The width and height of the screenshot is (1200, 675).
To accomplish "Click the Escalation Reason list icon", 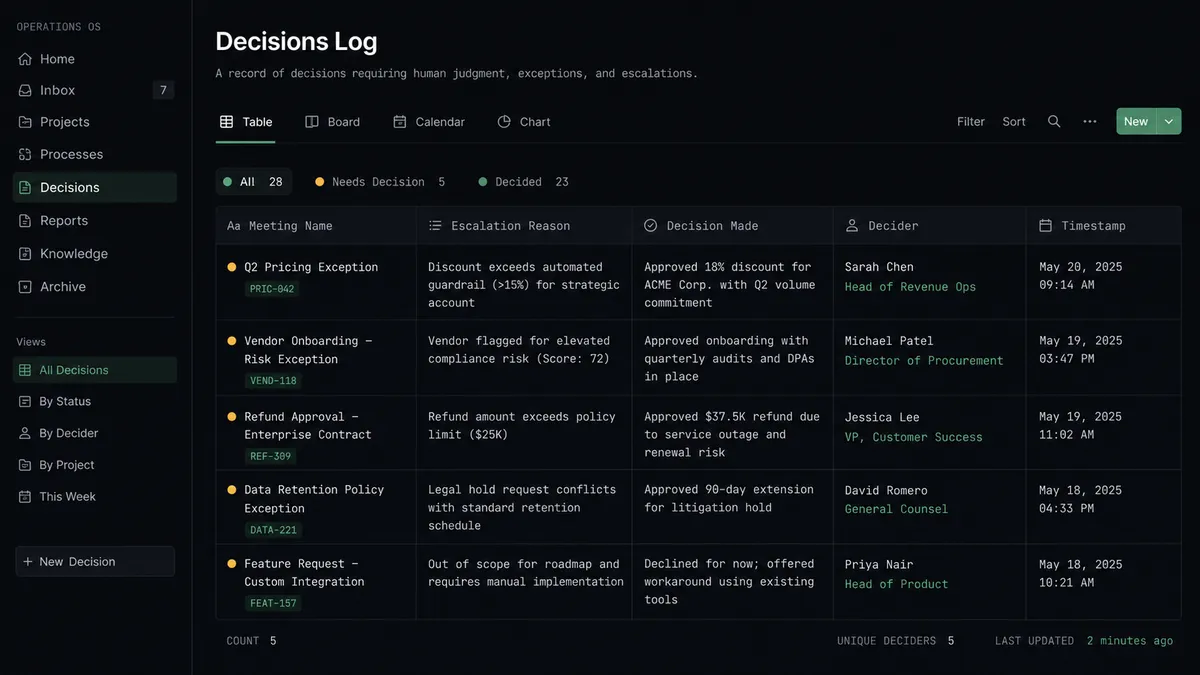I will click(x=435, y=226).
